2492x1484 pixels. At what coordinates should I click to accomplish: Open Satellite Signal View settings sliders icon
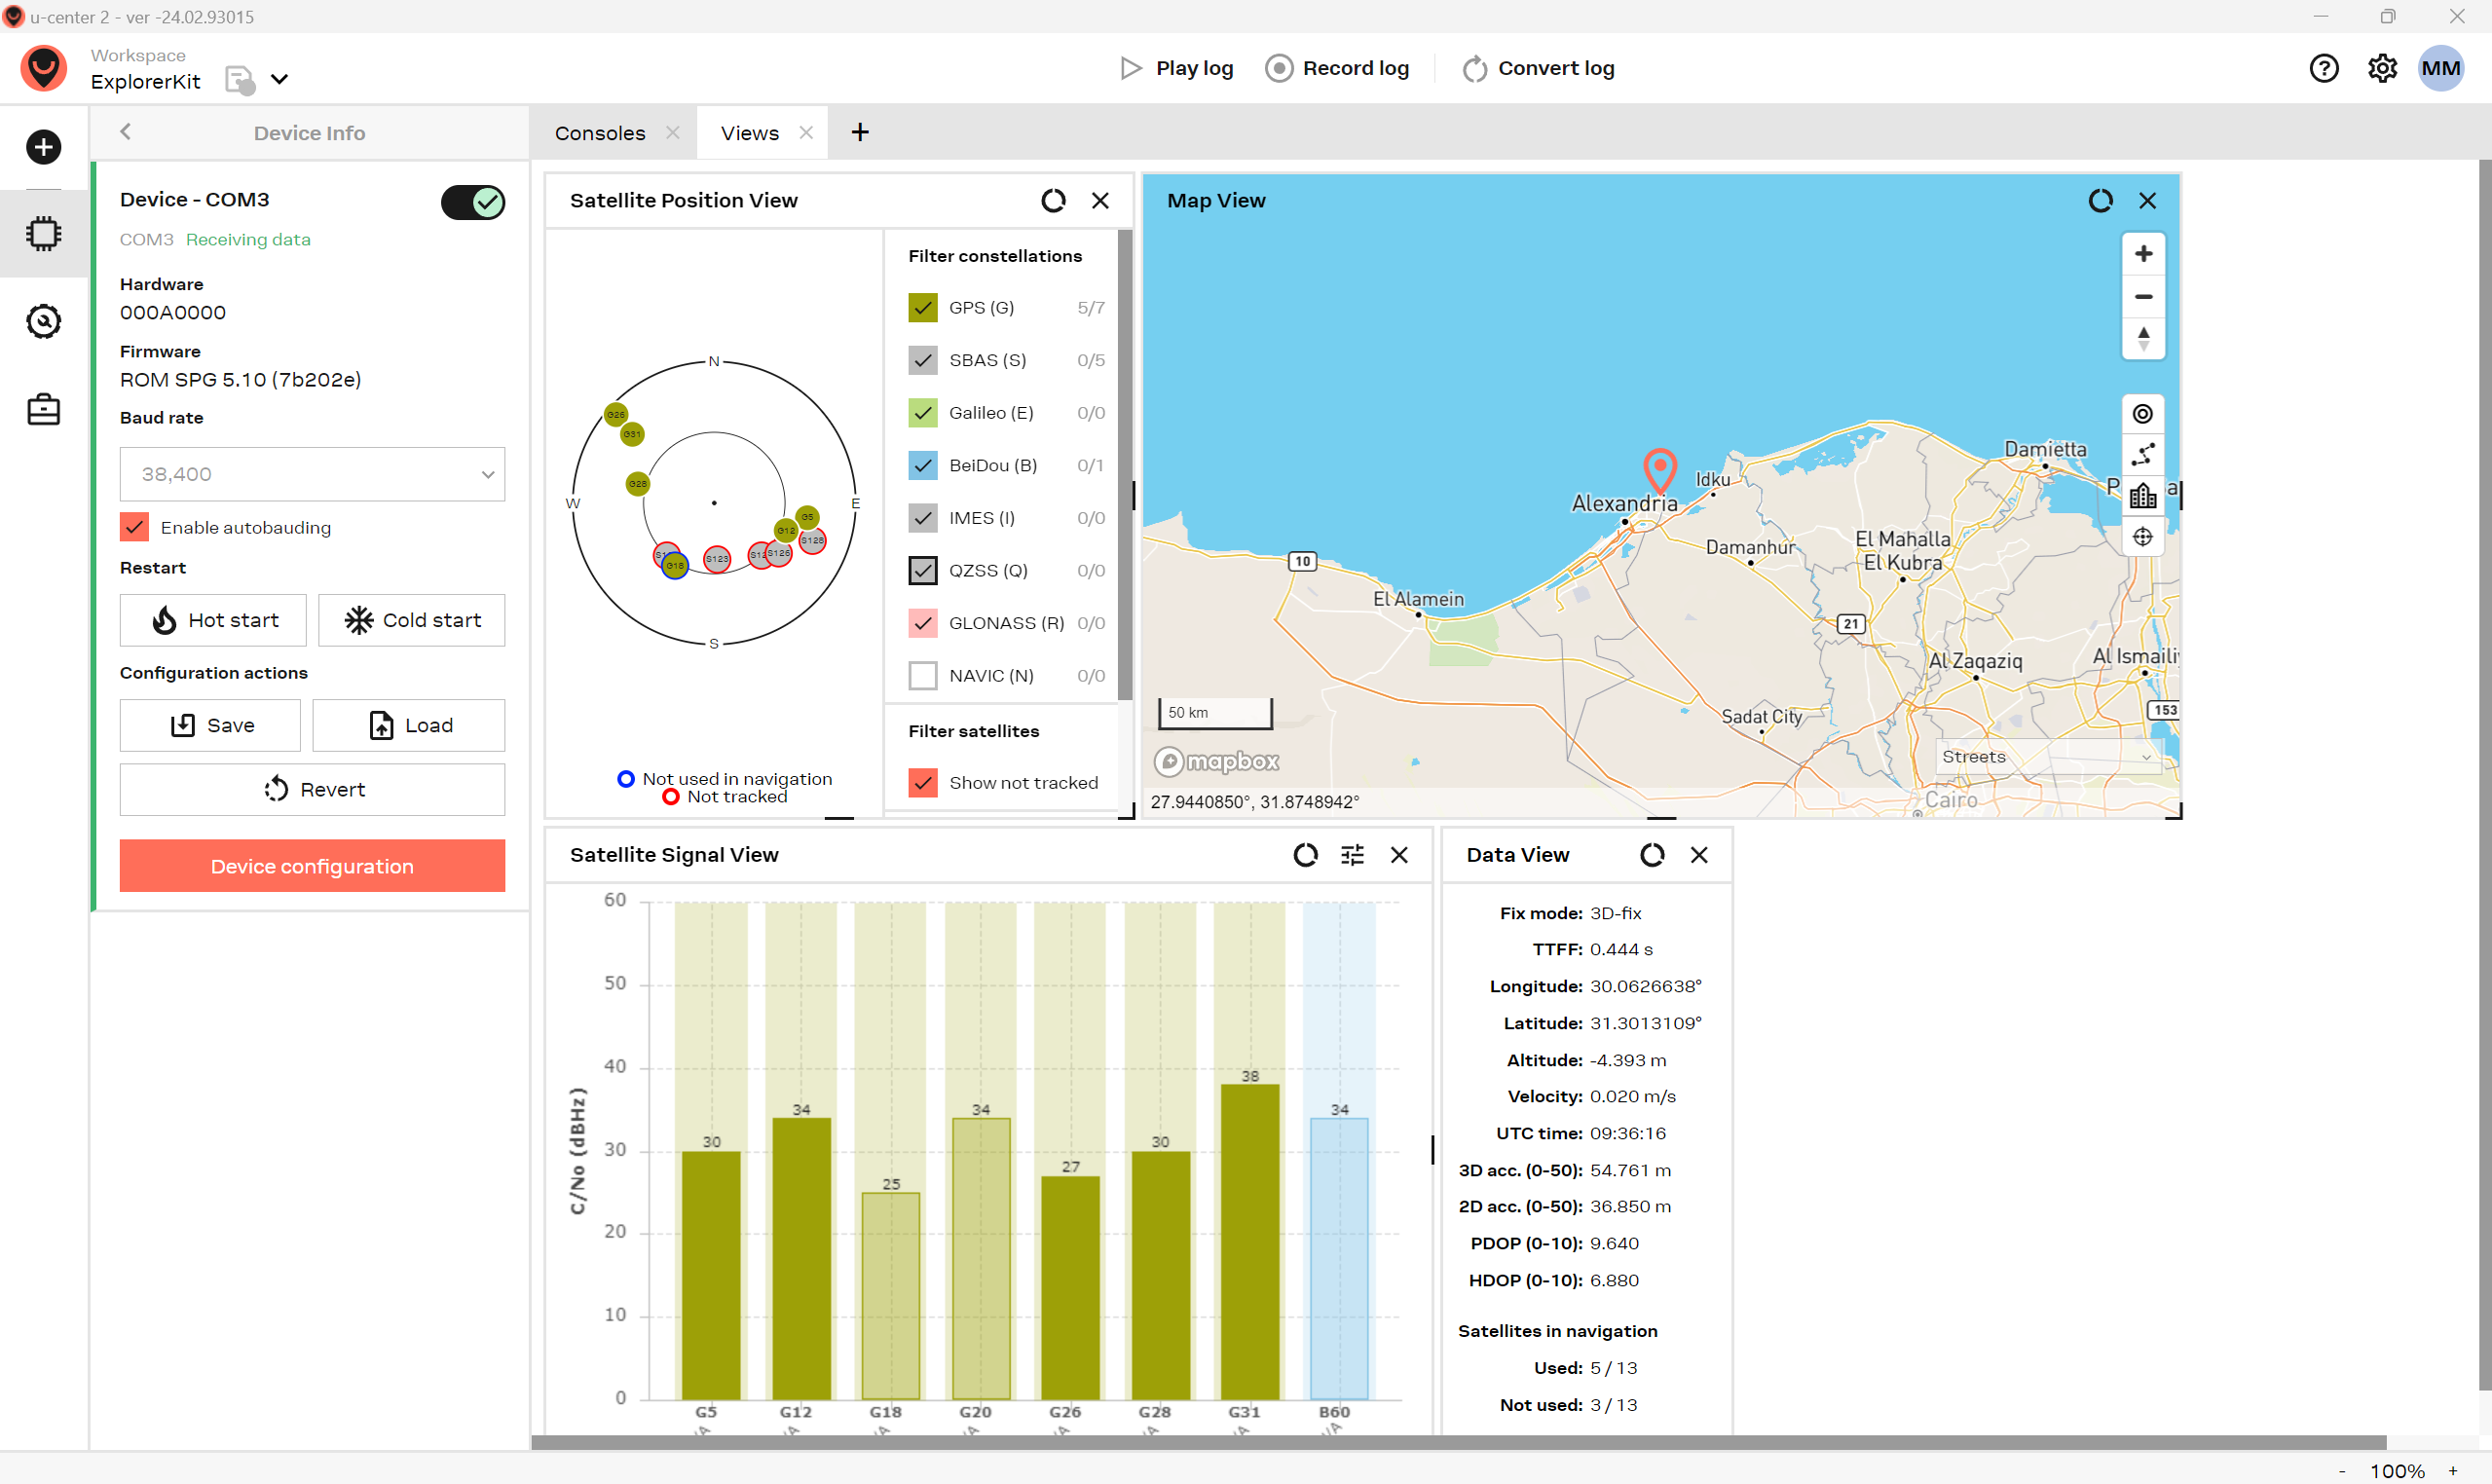tap(1352, 855)
